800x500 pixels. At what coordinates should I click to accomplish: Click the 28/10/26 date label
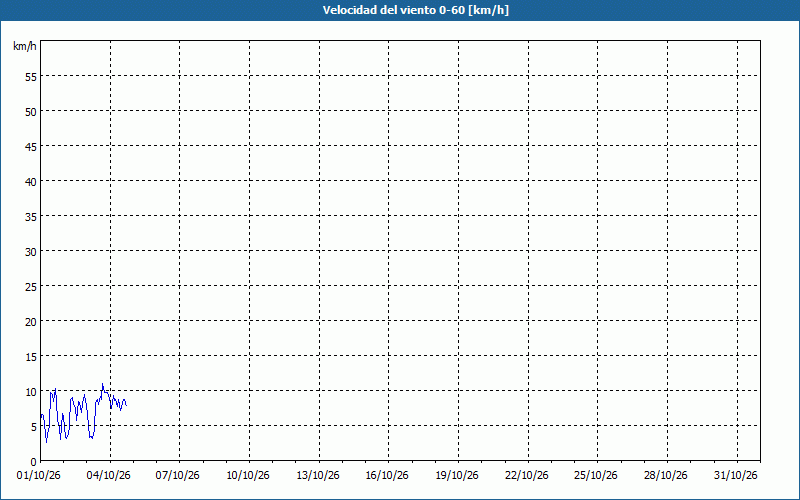(x=666, y=476)
